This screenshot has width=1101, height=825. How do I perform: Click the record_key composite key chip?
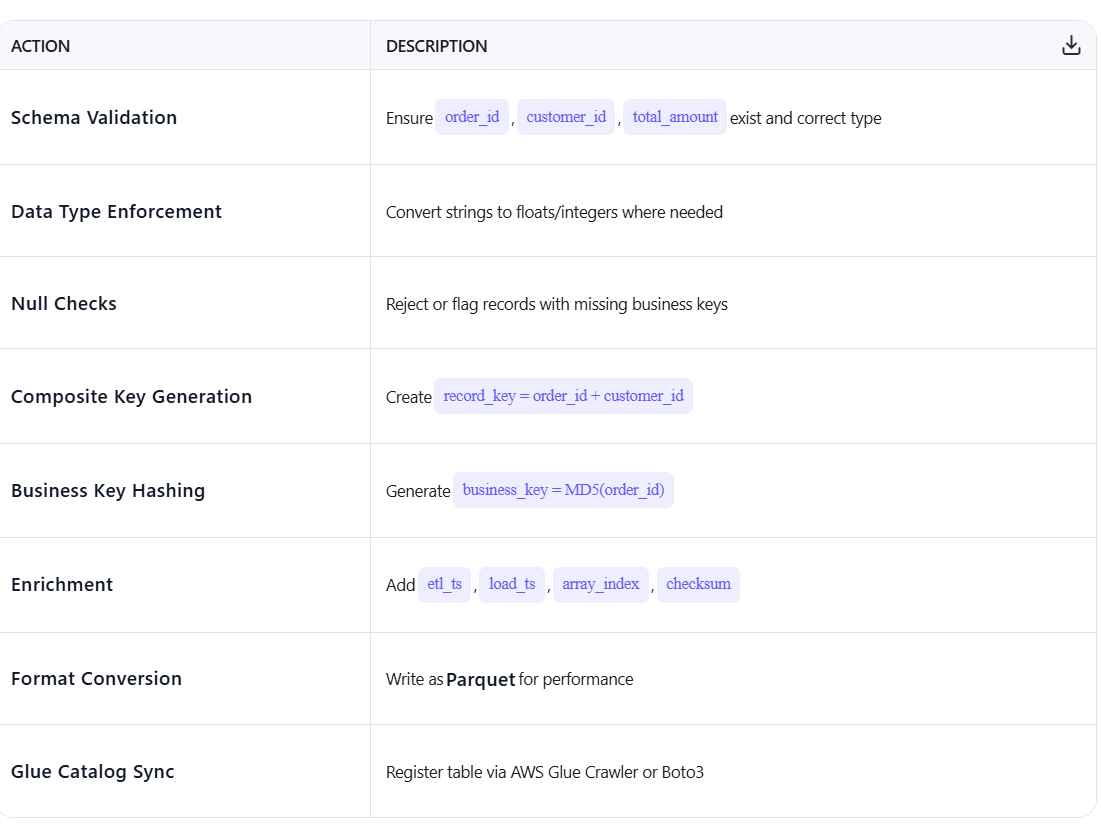coord(563,395)
